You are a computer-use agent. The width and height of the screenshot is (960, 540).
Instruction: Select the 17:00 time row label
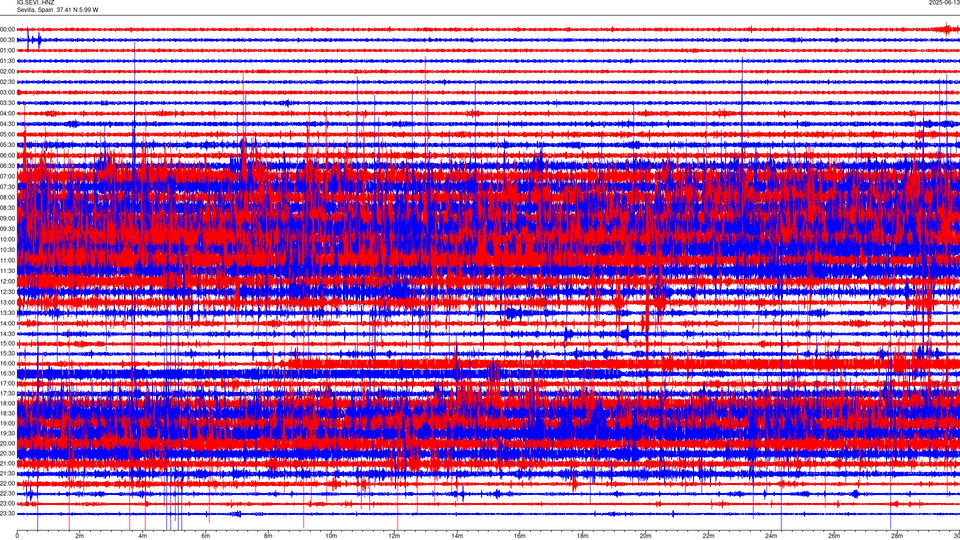pyautogui.click(x=7, y=384)
